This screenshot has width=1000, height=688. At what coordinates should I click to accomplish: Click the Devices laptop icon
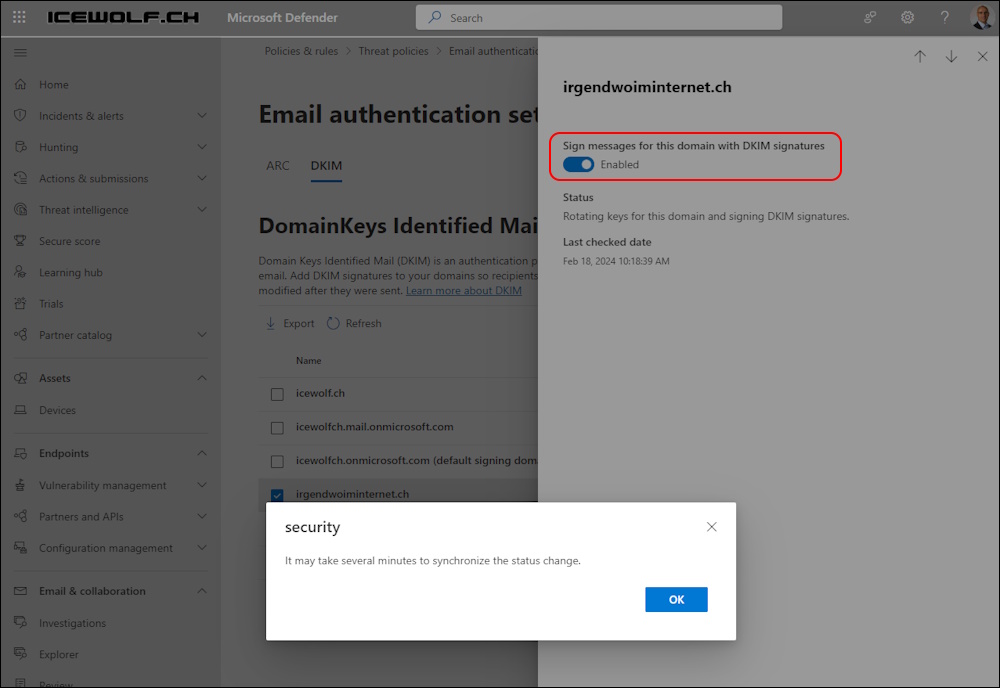coord(20,409)
